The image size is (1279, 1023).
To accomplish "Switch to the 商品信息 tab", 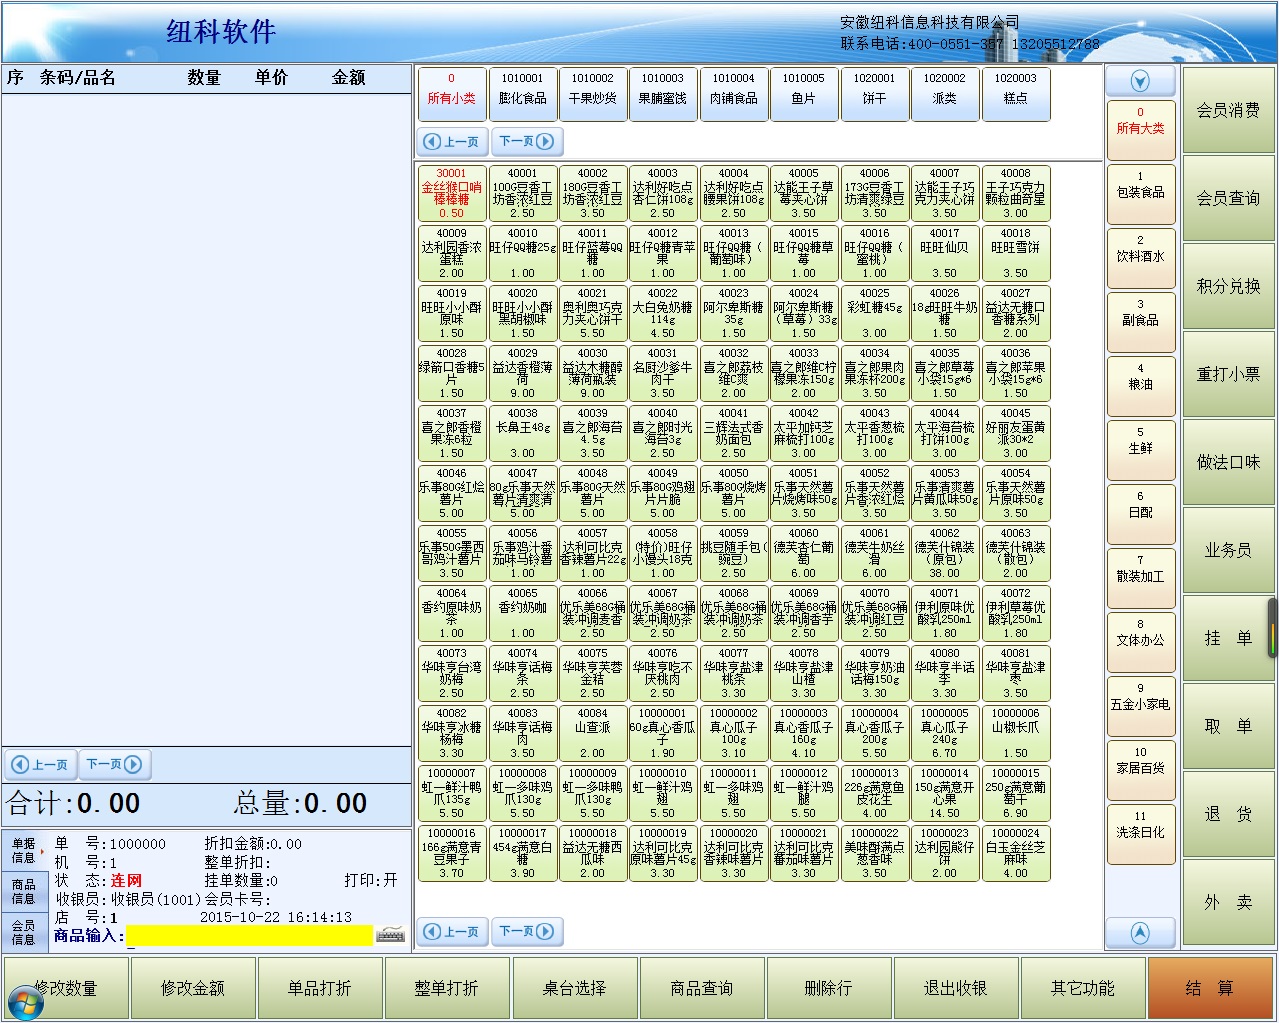I will tap(23, 891).
